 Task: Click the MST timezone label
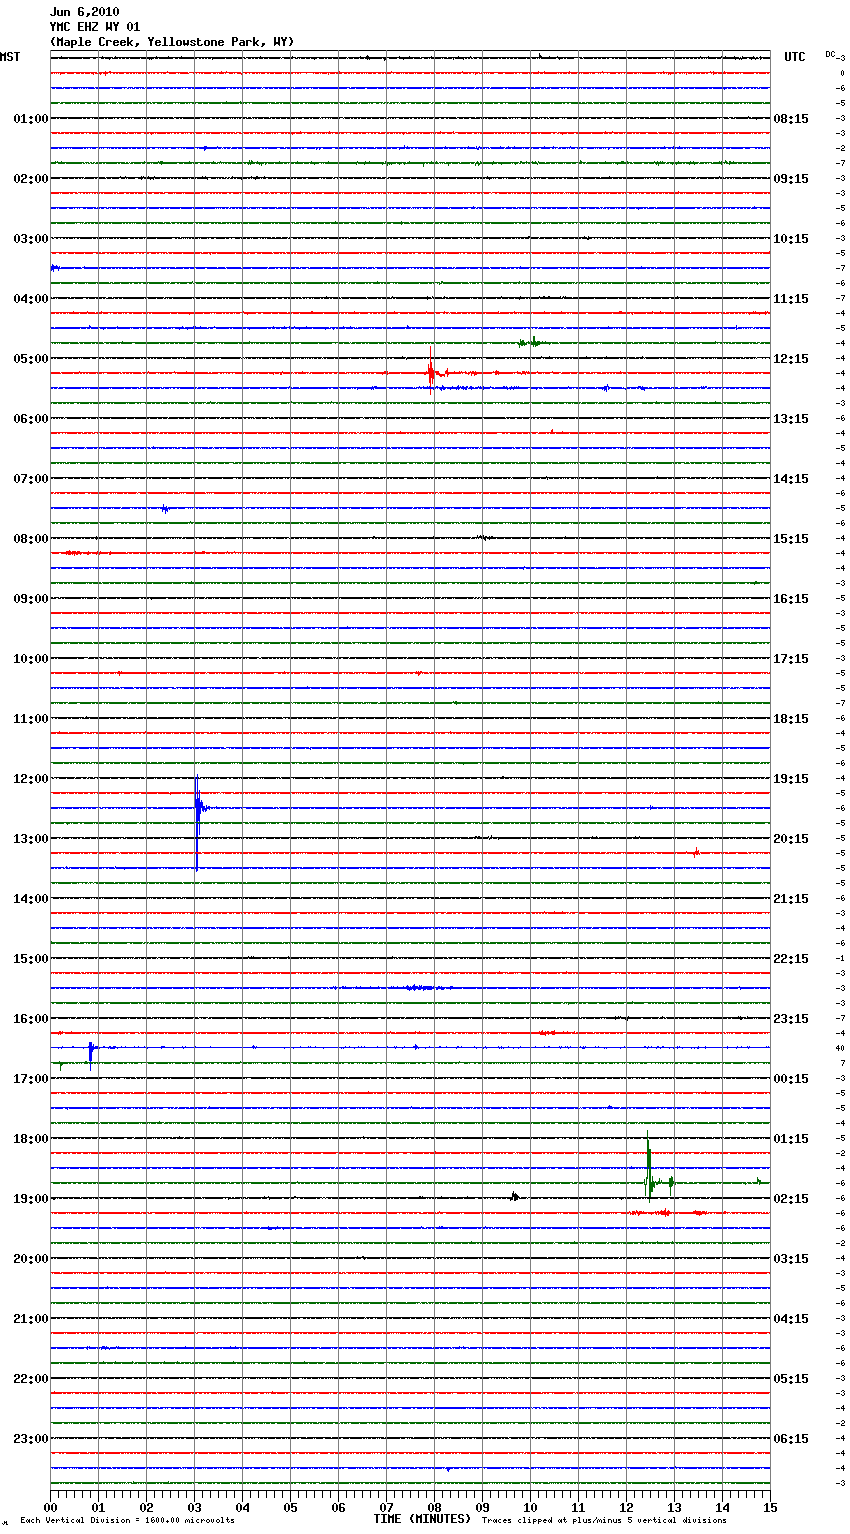(x=10, y=57)
